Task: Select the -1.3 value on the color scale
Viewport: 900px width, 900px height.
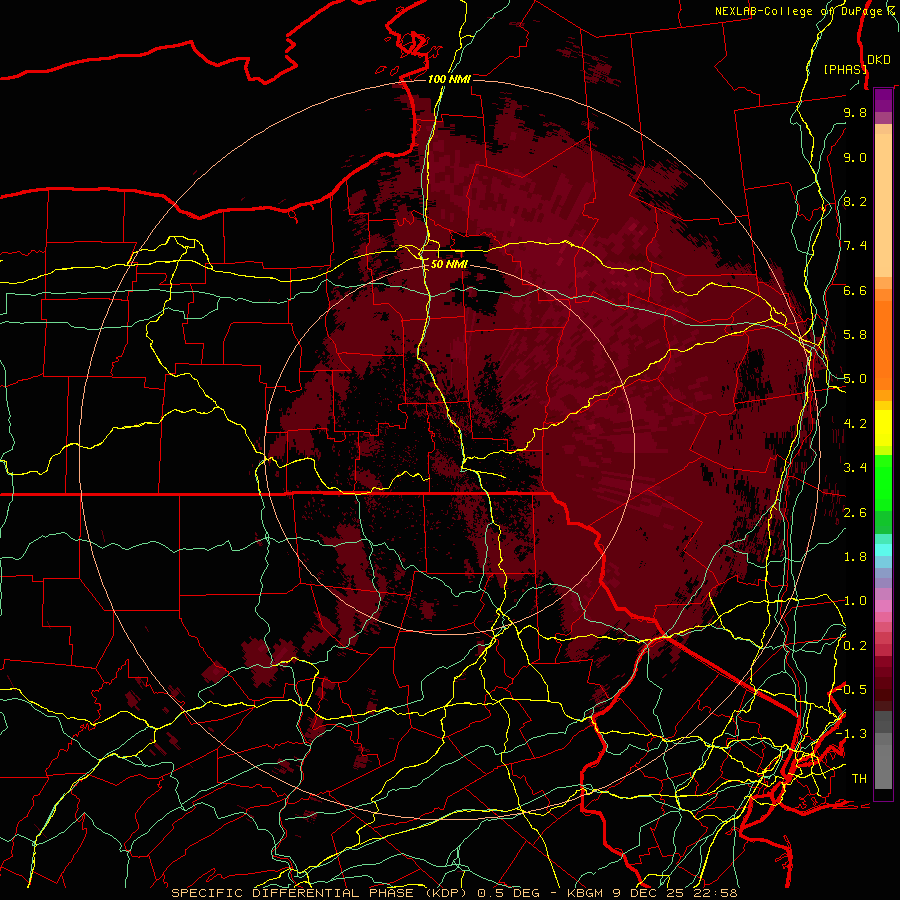Action: coord(851,734)
